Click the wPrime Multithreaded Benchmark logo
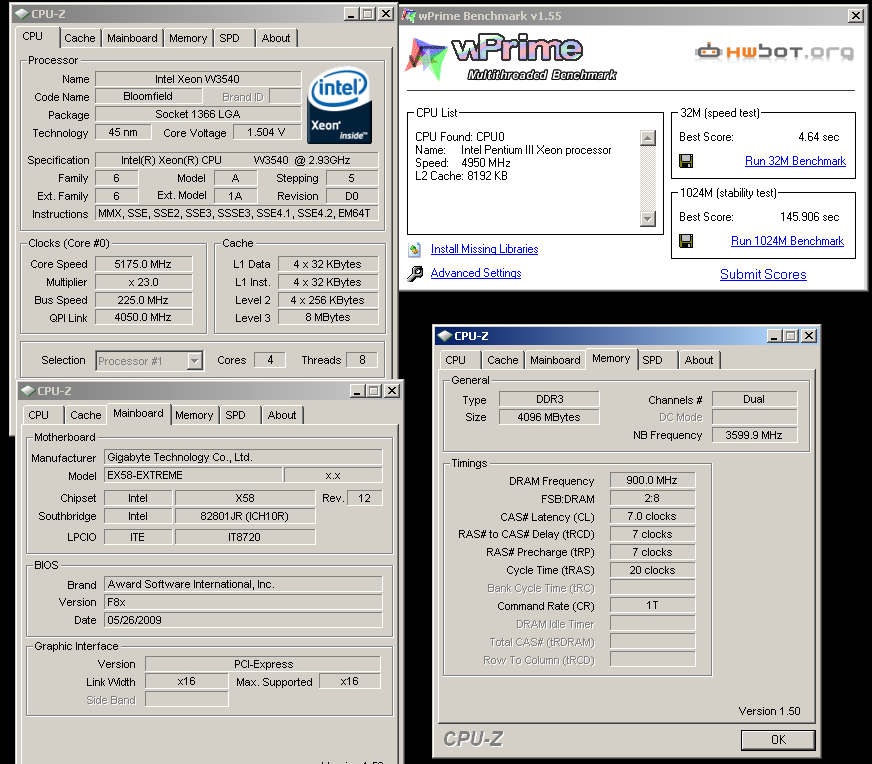872x764 pixels. [x=512, y=58]
